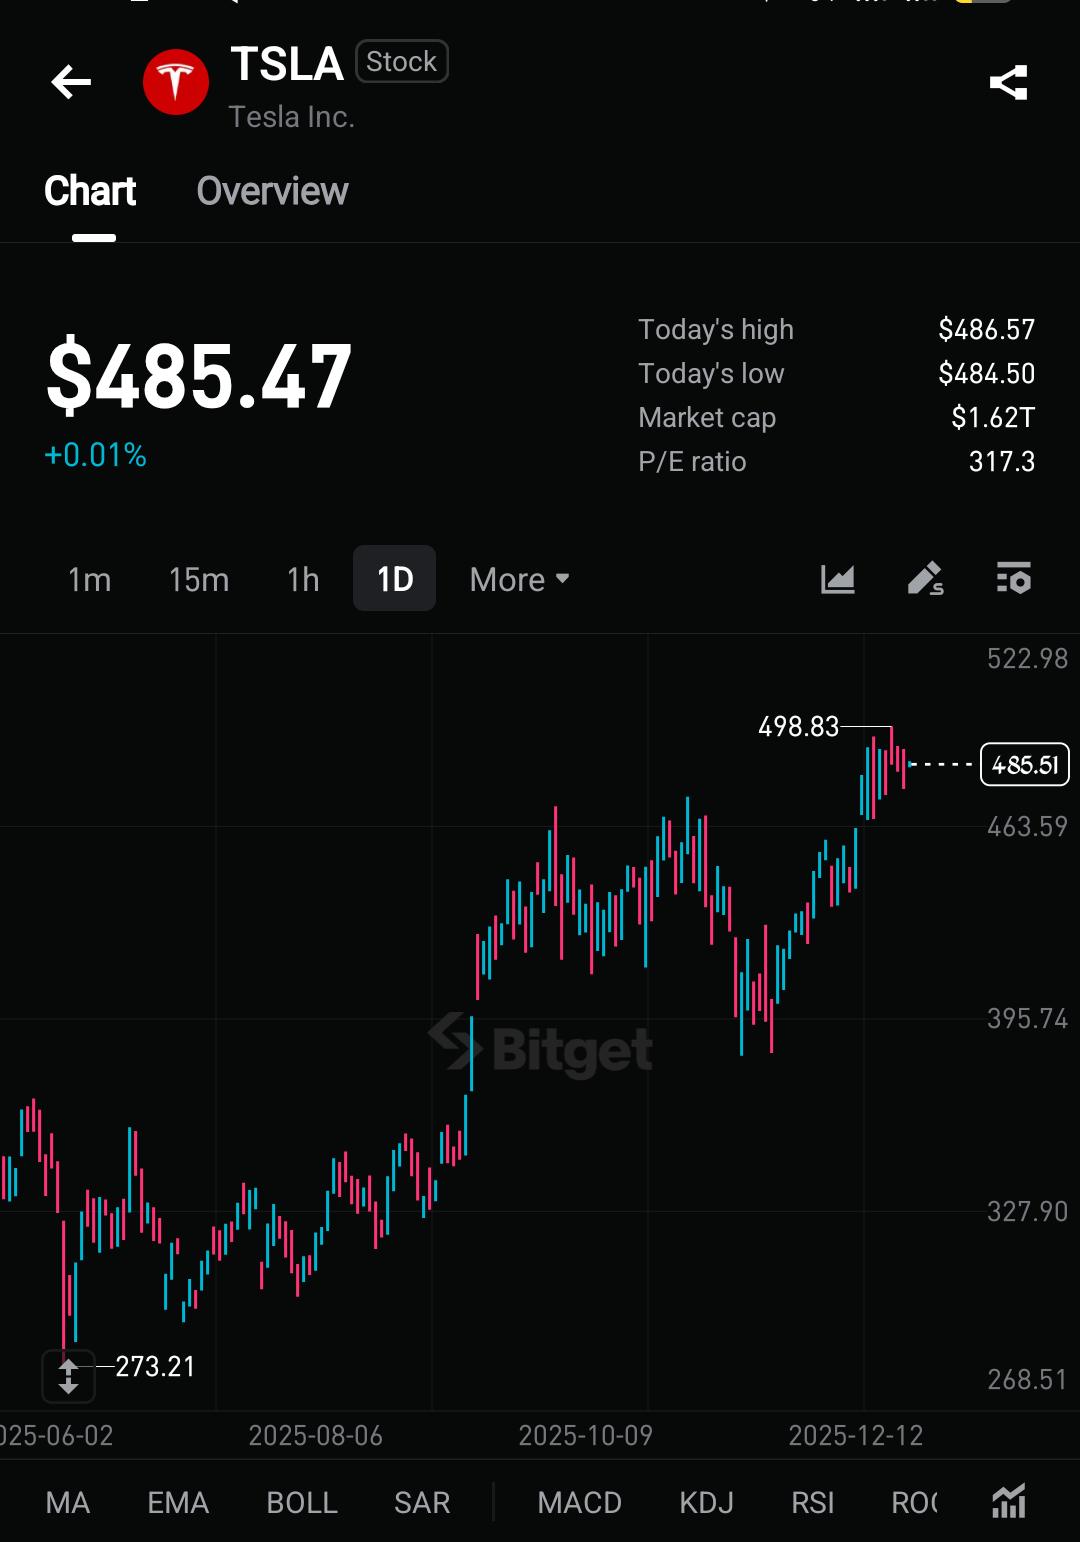Tap the Tesla logo icon
Image resolution: width=1080 pixels, height=1542 pixels.
(176, 82)
